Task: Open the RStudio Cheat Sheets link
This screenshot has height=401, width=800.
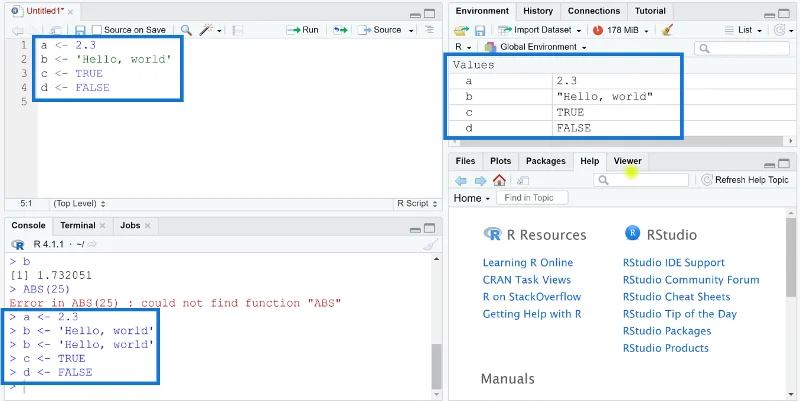Action: [676, 297]
